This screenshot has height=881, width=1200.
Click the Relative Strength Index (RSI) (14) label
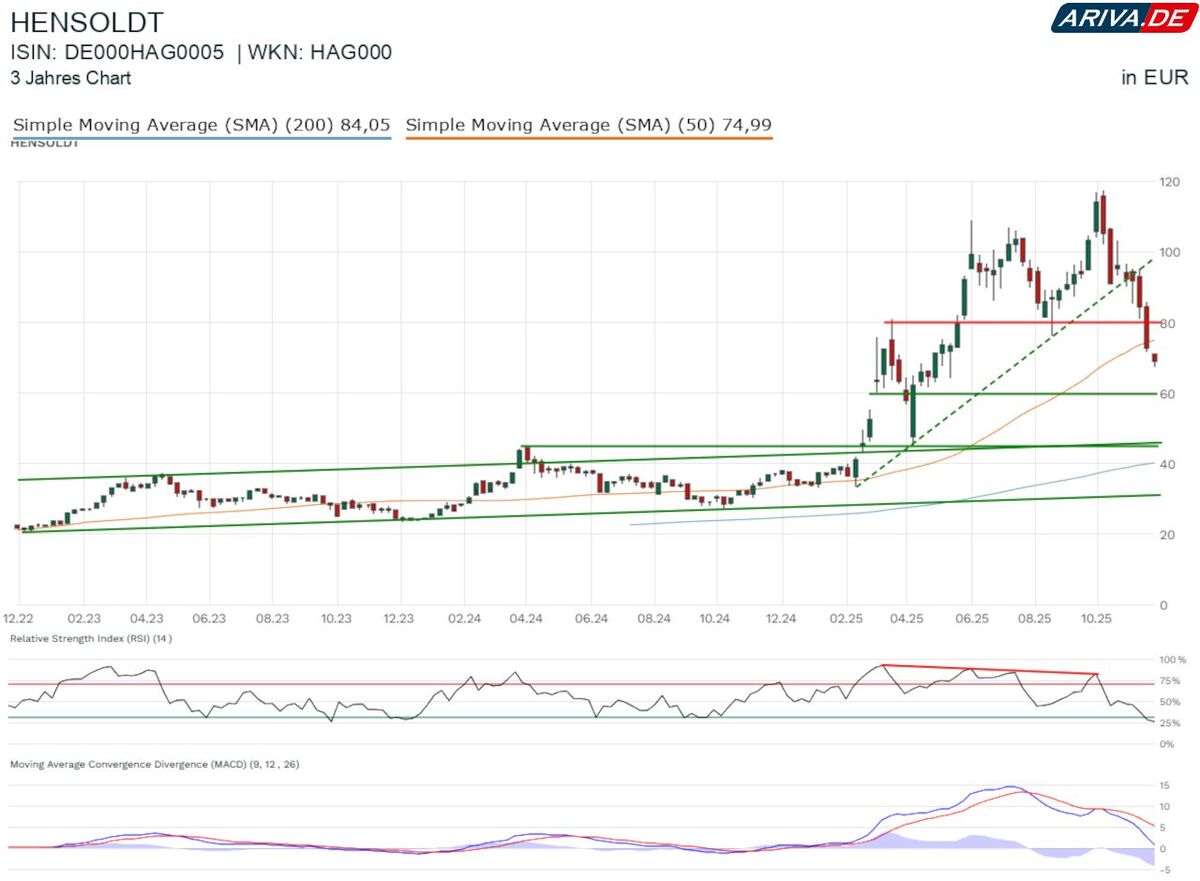coord(91,638)
